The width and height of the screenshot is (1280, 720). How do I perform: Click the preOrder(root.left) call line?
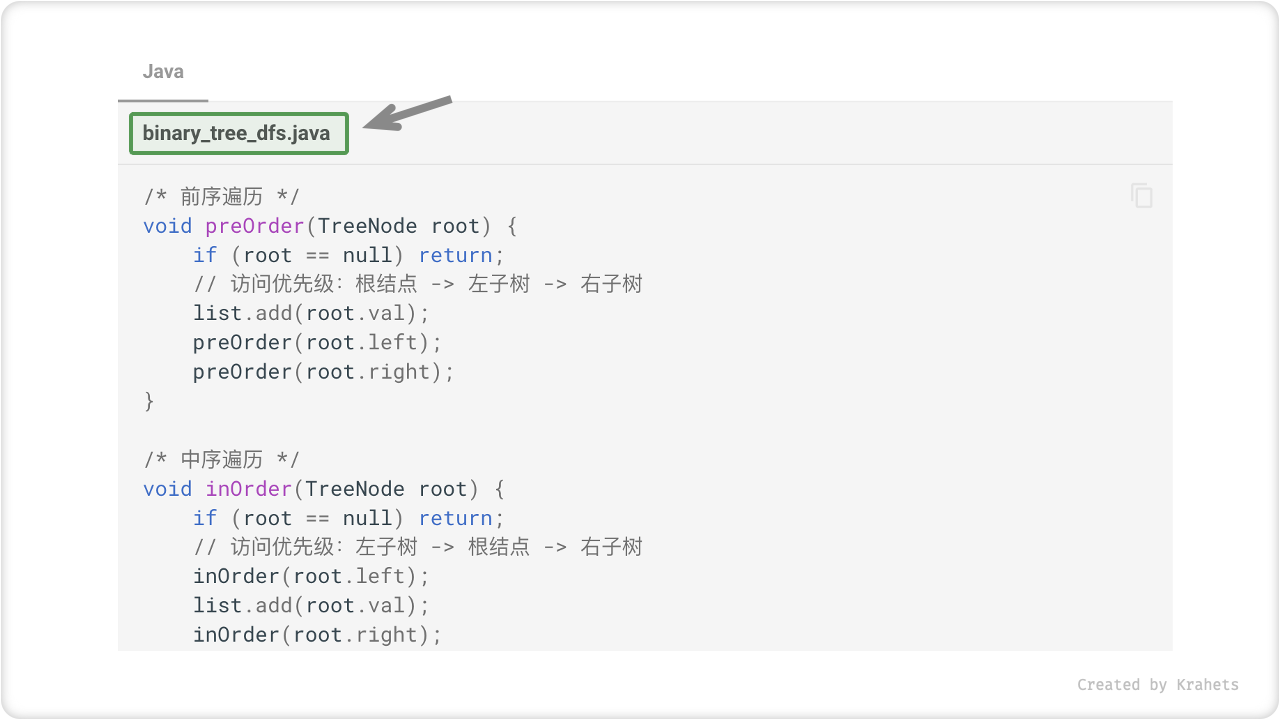click(x=317, y=343)
